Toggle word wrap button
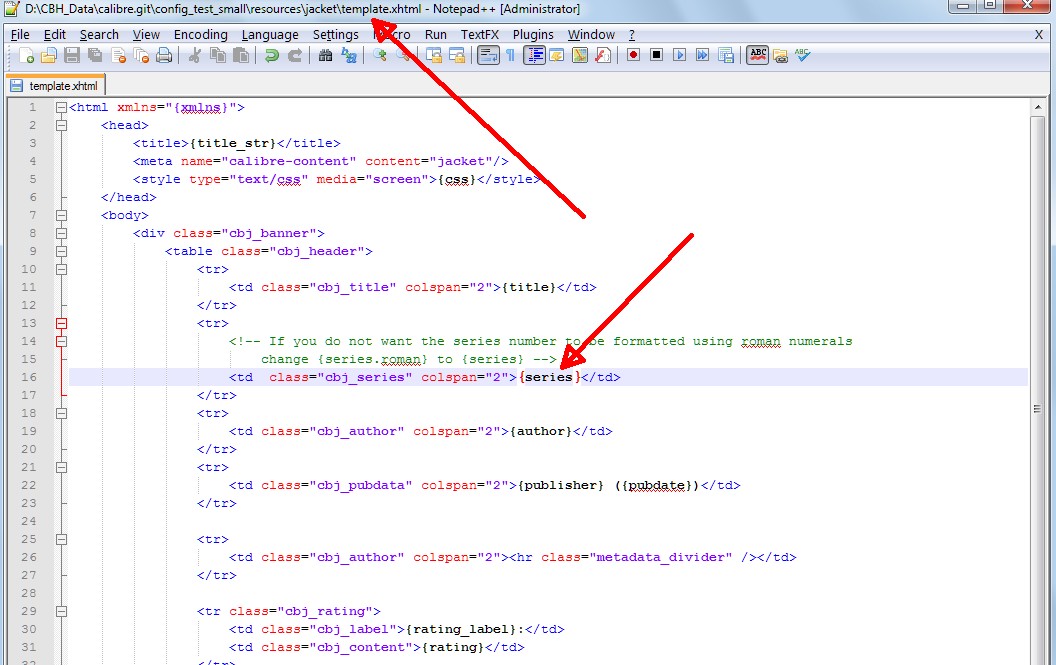This screenshot has height=665, width=1056. click(x=488, y=55)
